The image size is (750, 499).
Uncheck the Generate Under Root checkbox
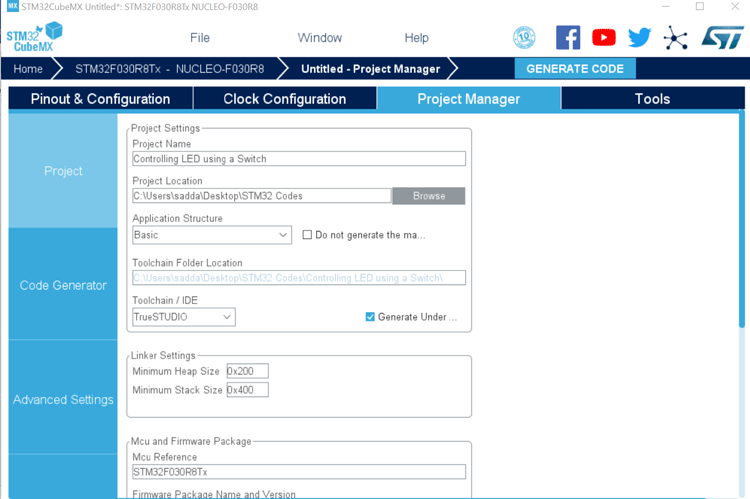coord(370,317)
